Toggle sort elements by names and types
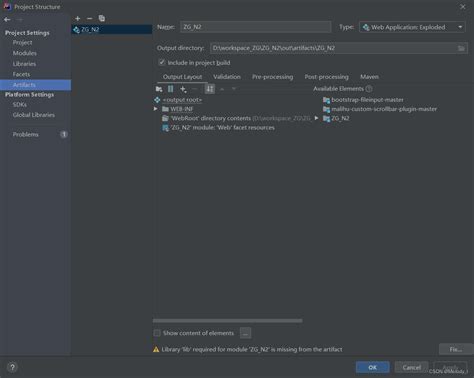The image size is (474, 378). point(210,89)
